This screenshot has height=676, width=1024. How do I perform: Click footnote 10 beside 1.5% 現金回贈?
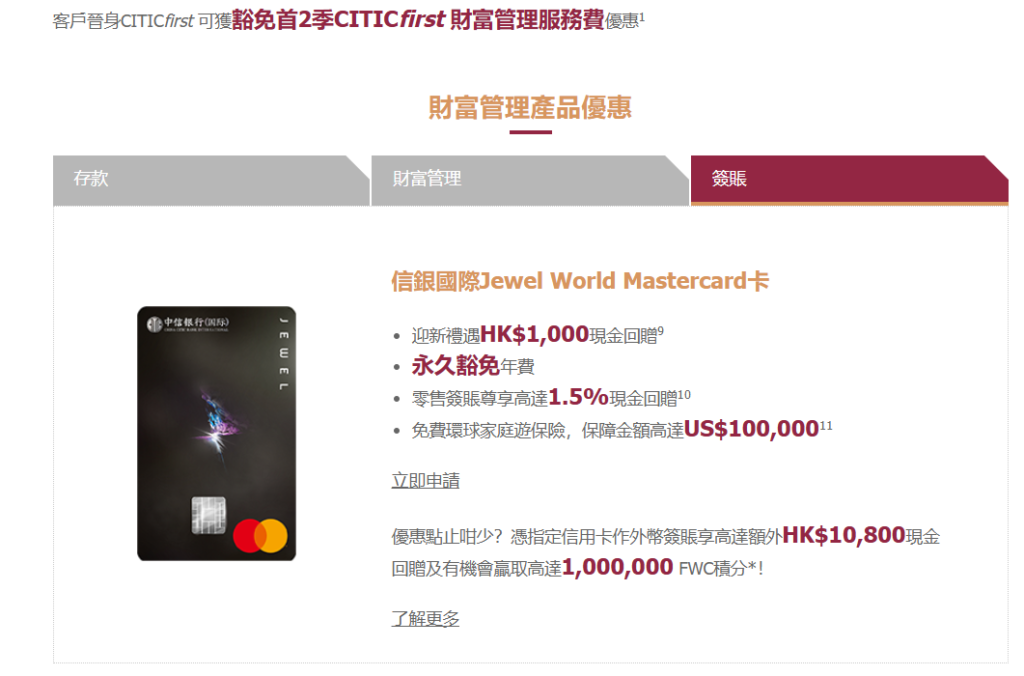[684, 394]
